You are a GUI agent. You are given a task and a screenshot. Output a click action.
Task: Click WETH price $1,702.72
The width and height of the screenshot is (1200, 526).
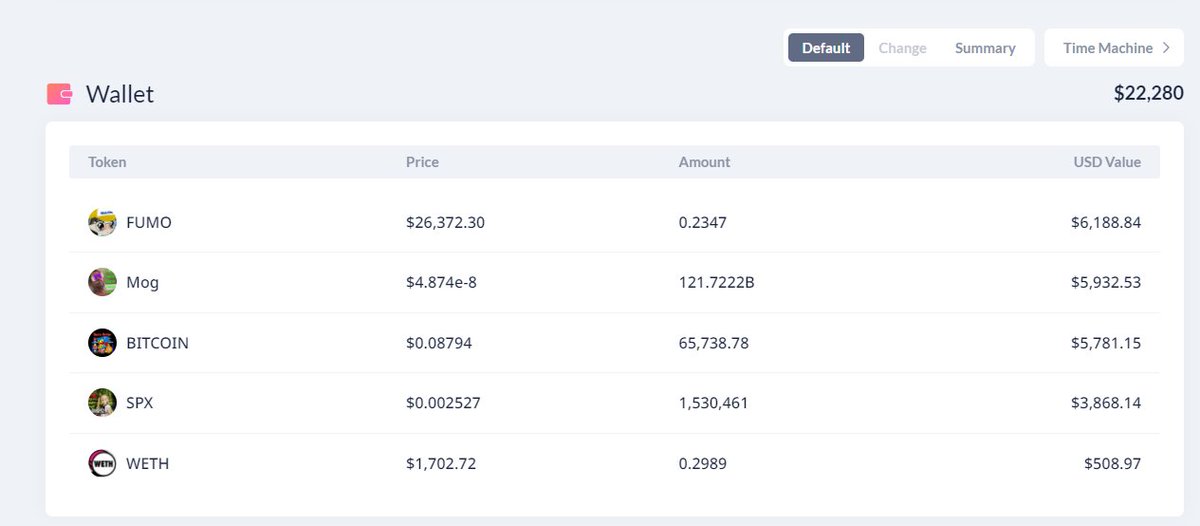(440, 463)
